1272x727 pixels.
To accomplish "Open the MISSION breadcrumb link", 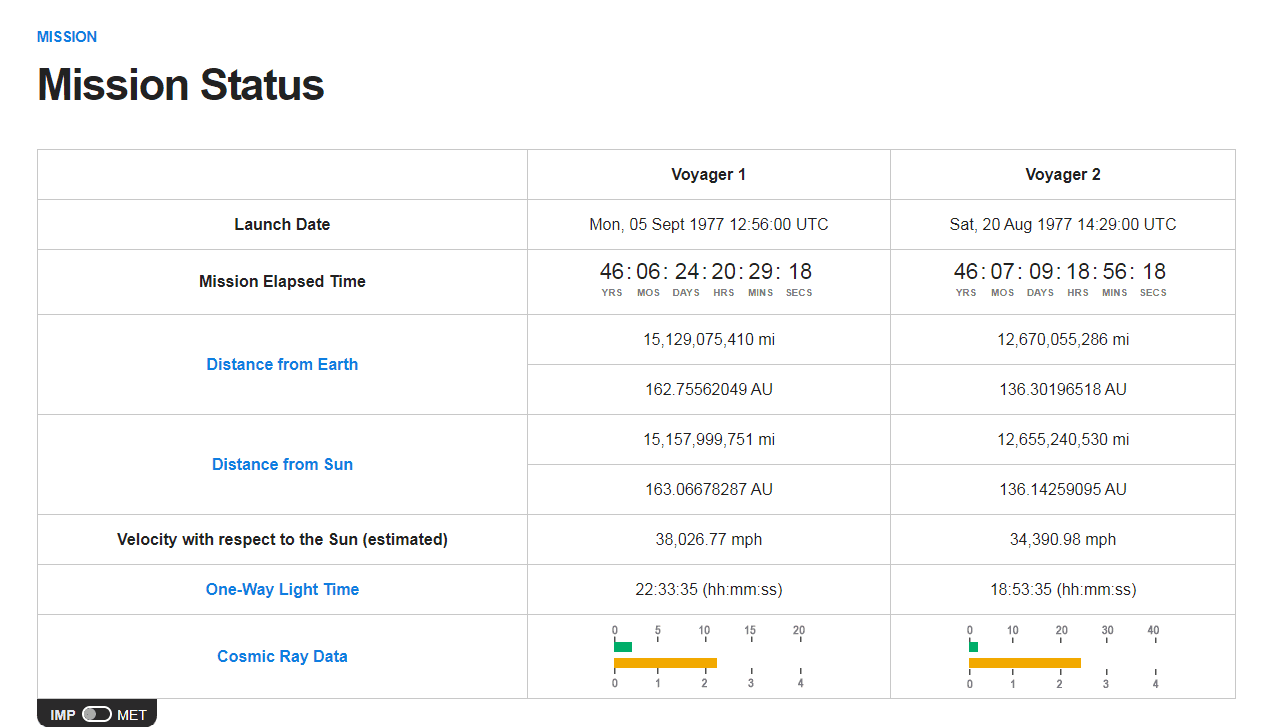I will [67, 37].
